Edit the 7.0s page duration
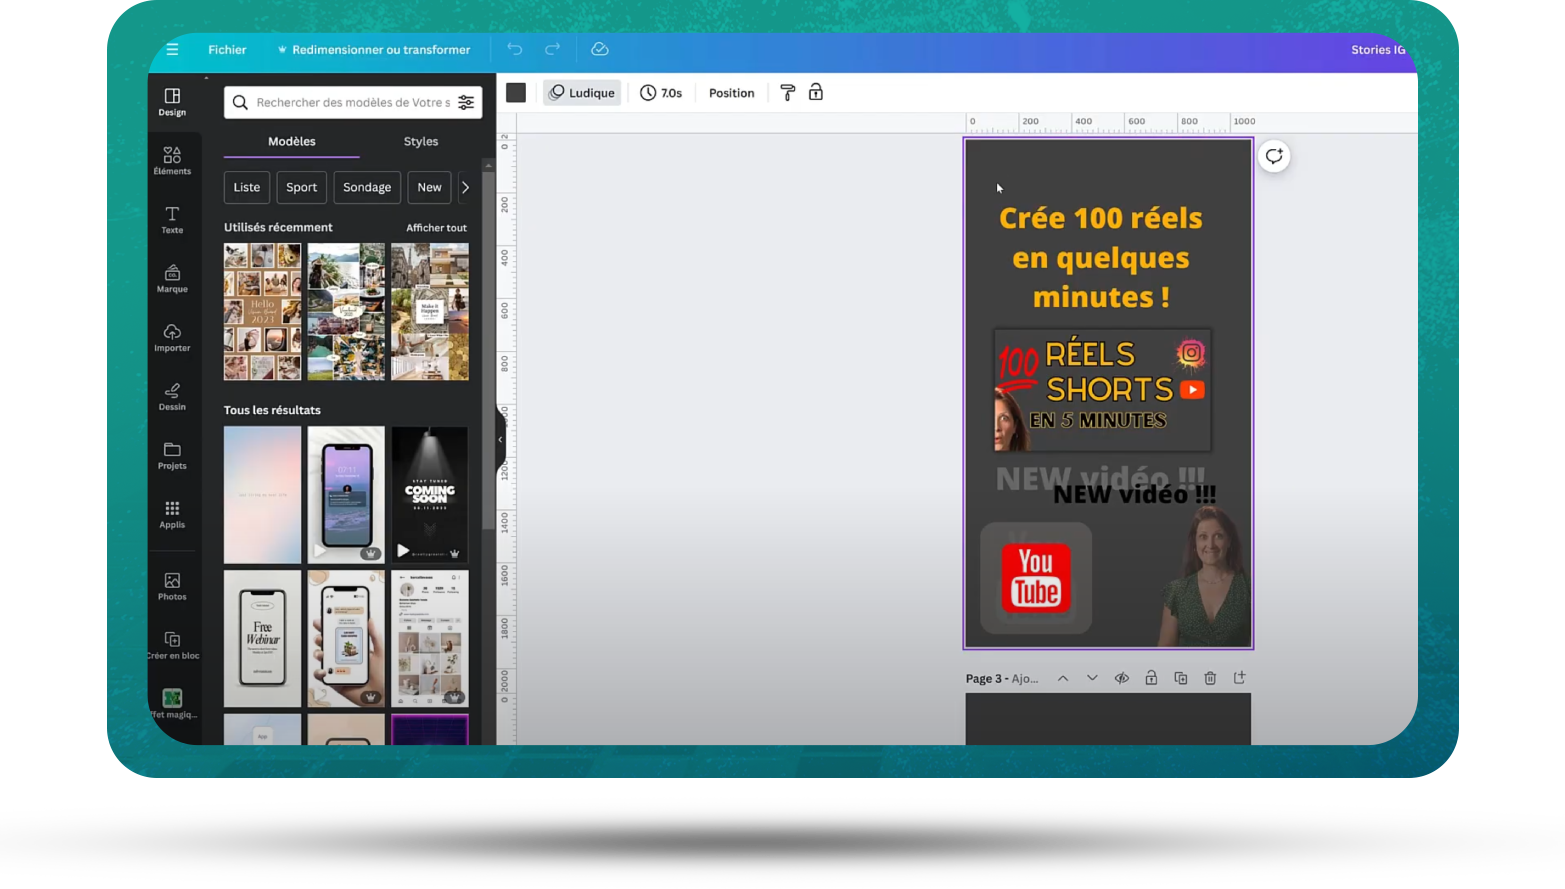 click(x=661, y=93)
